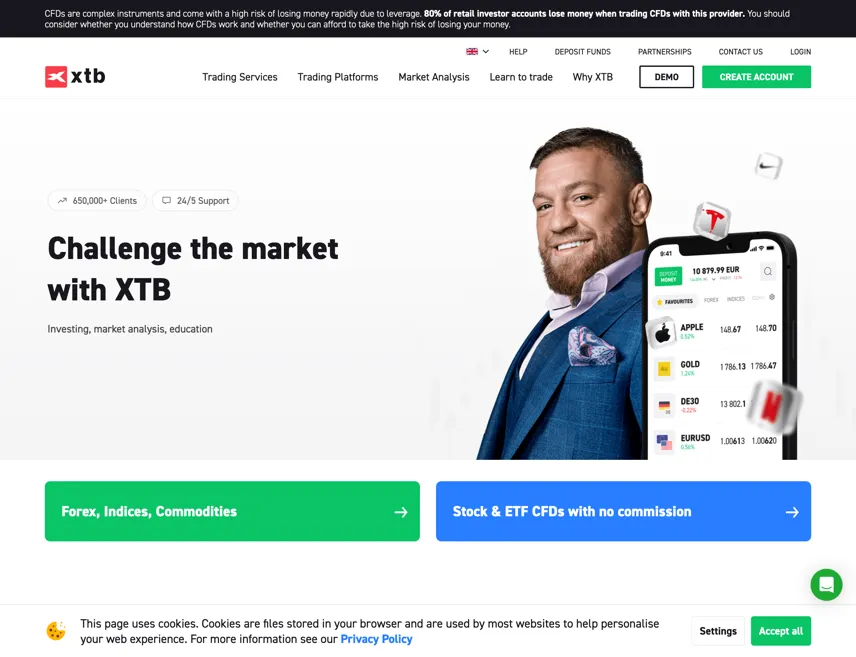
Task: Click the cookie icon in the banner
Action: coord(56,631)
